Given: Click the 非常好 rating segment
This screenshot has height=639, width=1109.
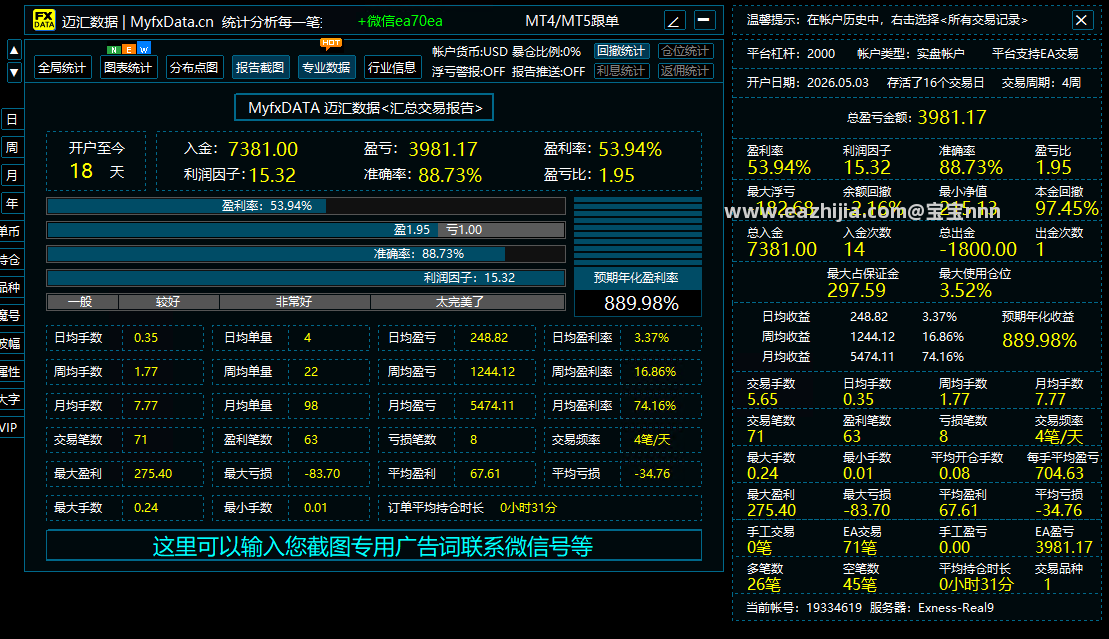Looking at the screenshot, I should point(295,302).
